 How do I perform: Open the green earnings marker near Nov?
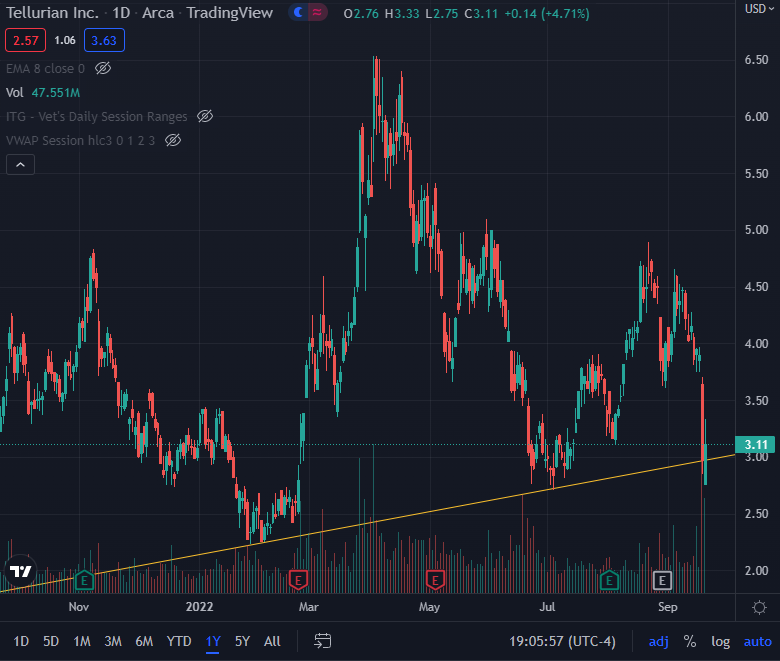point(84,580)
